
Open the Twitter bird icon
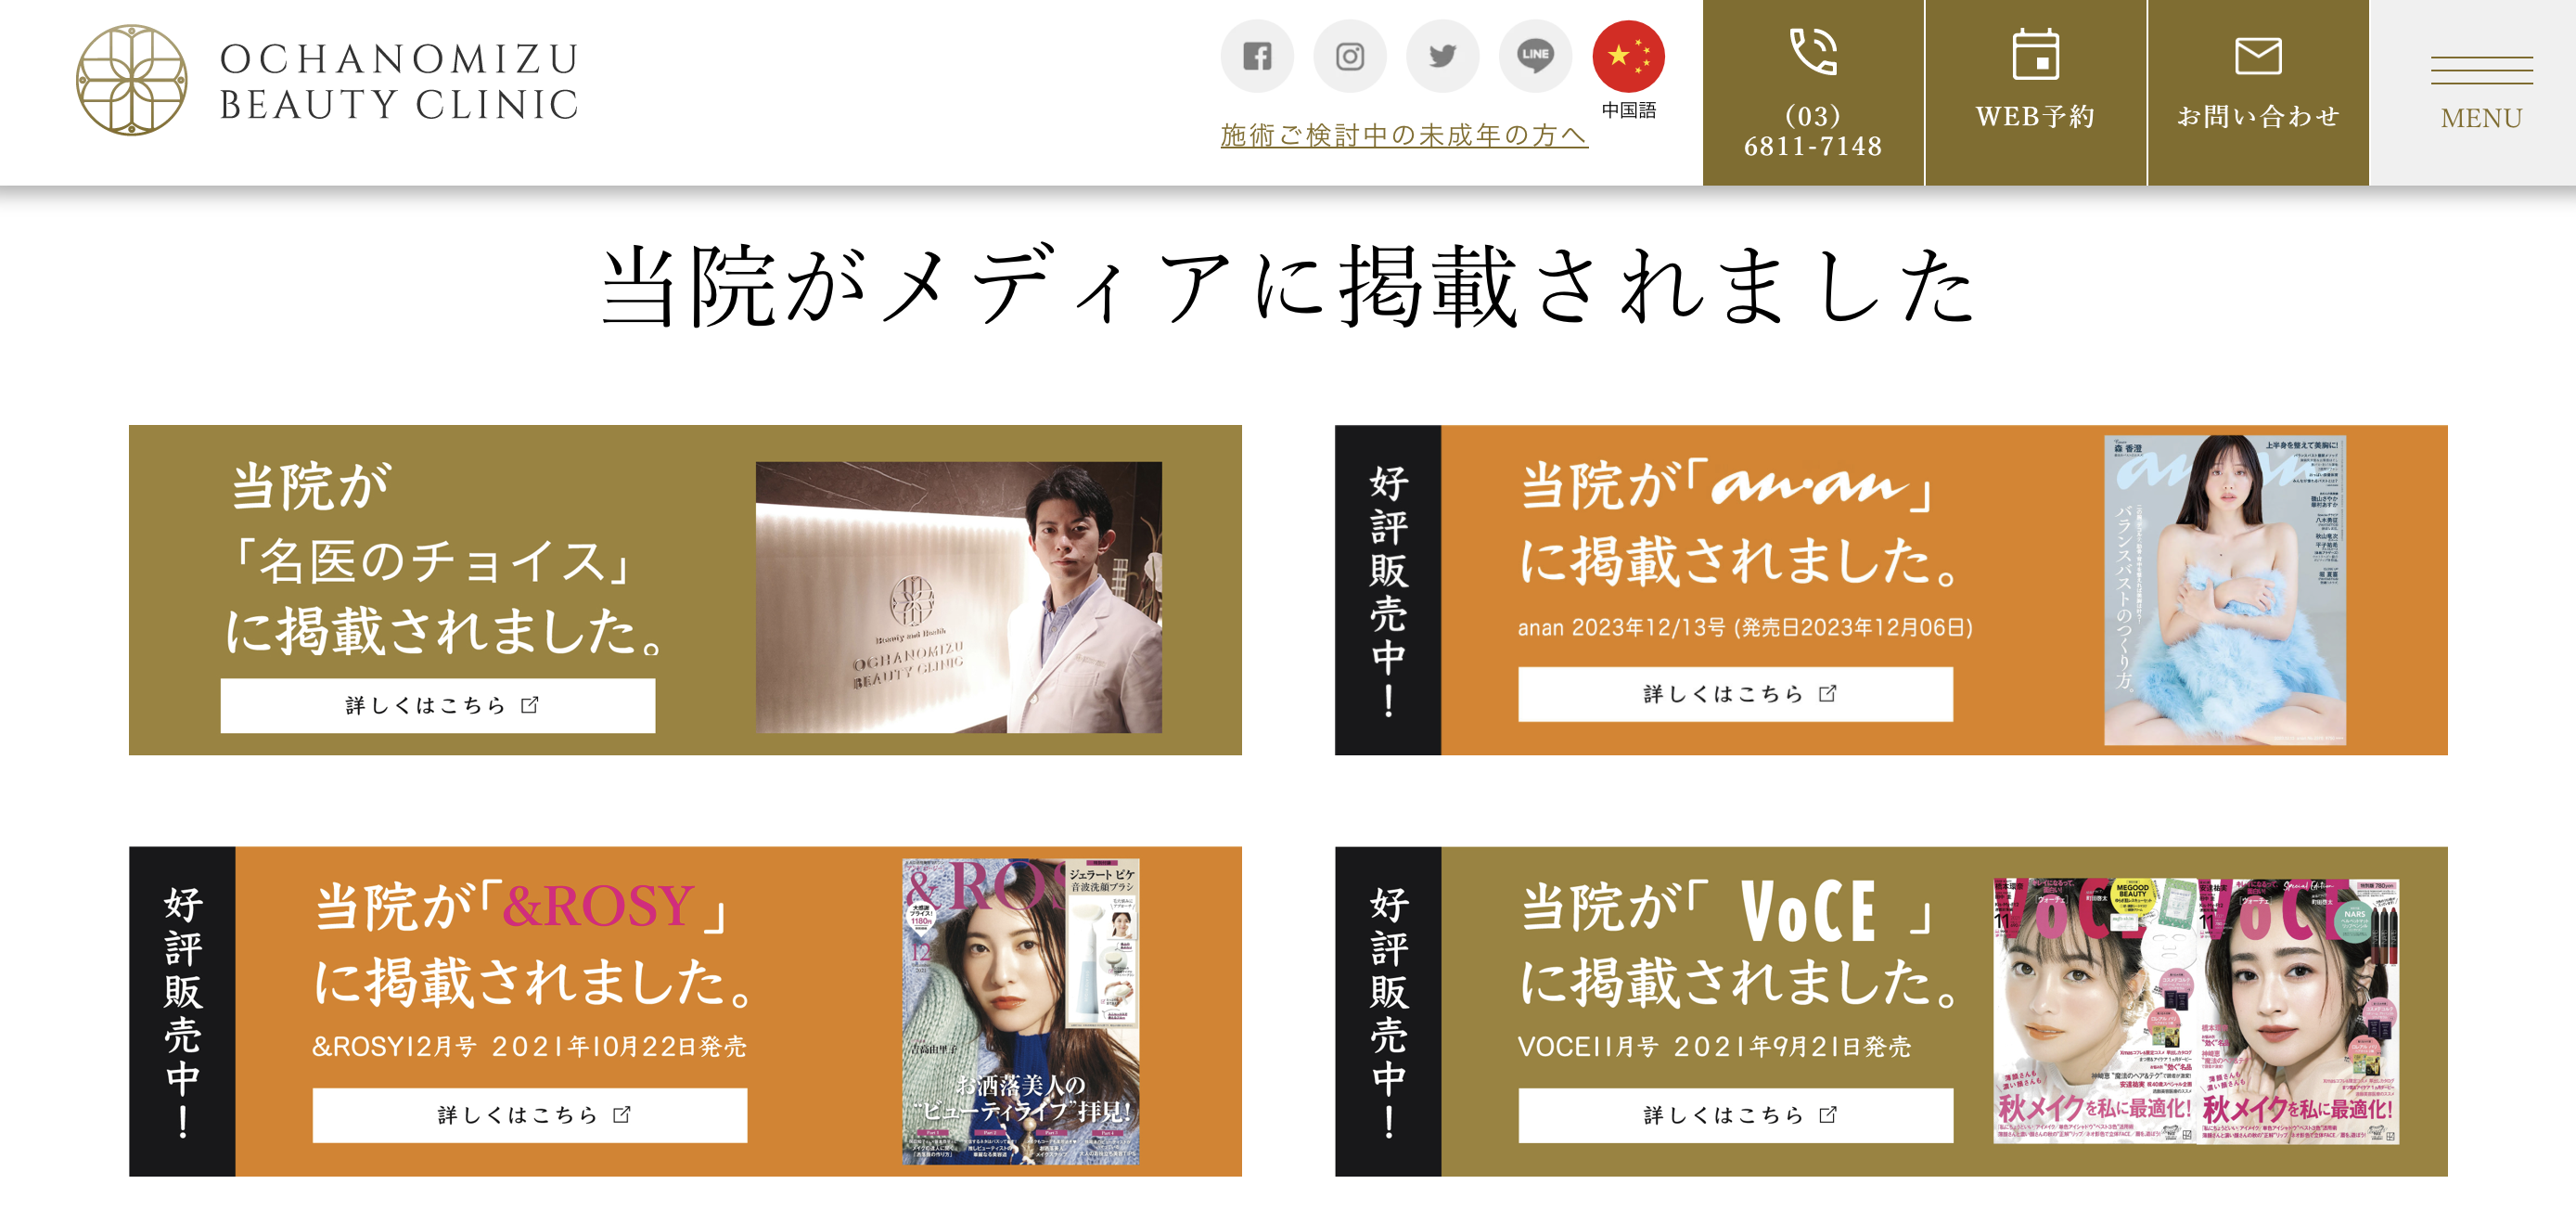point(1443,56)
